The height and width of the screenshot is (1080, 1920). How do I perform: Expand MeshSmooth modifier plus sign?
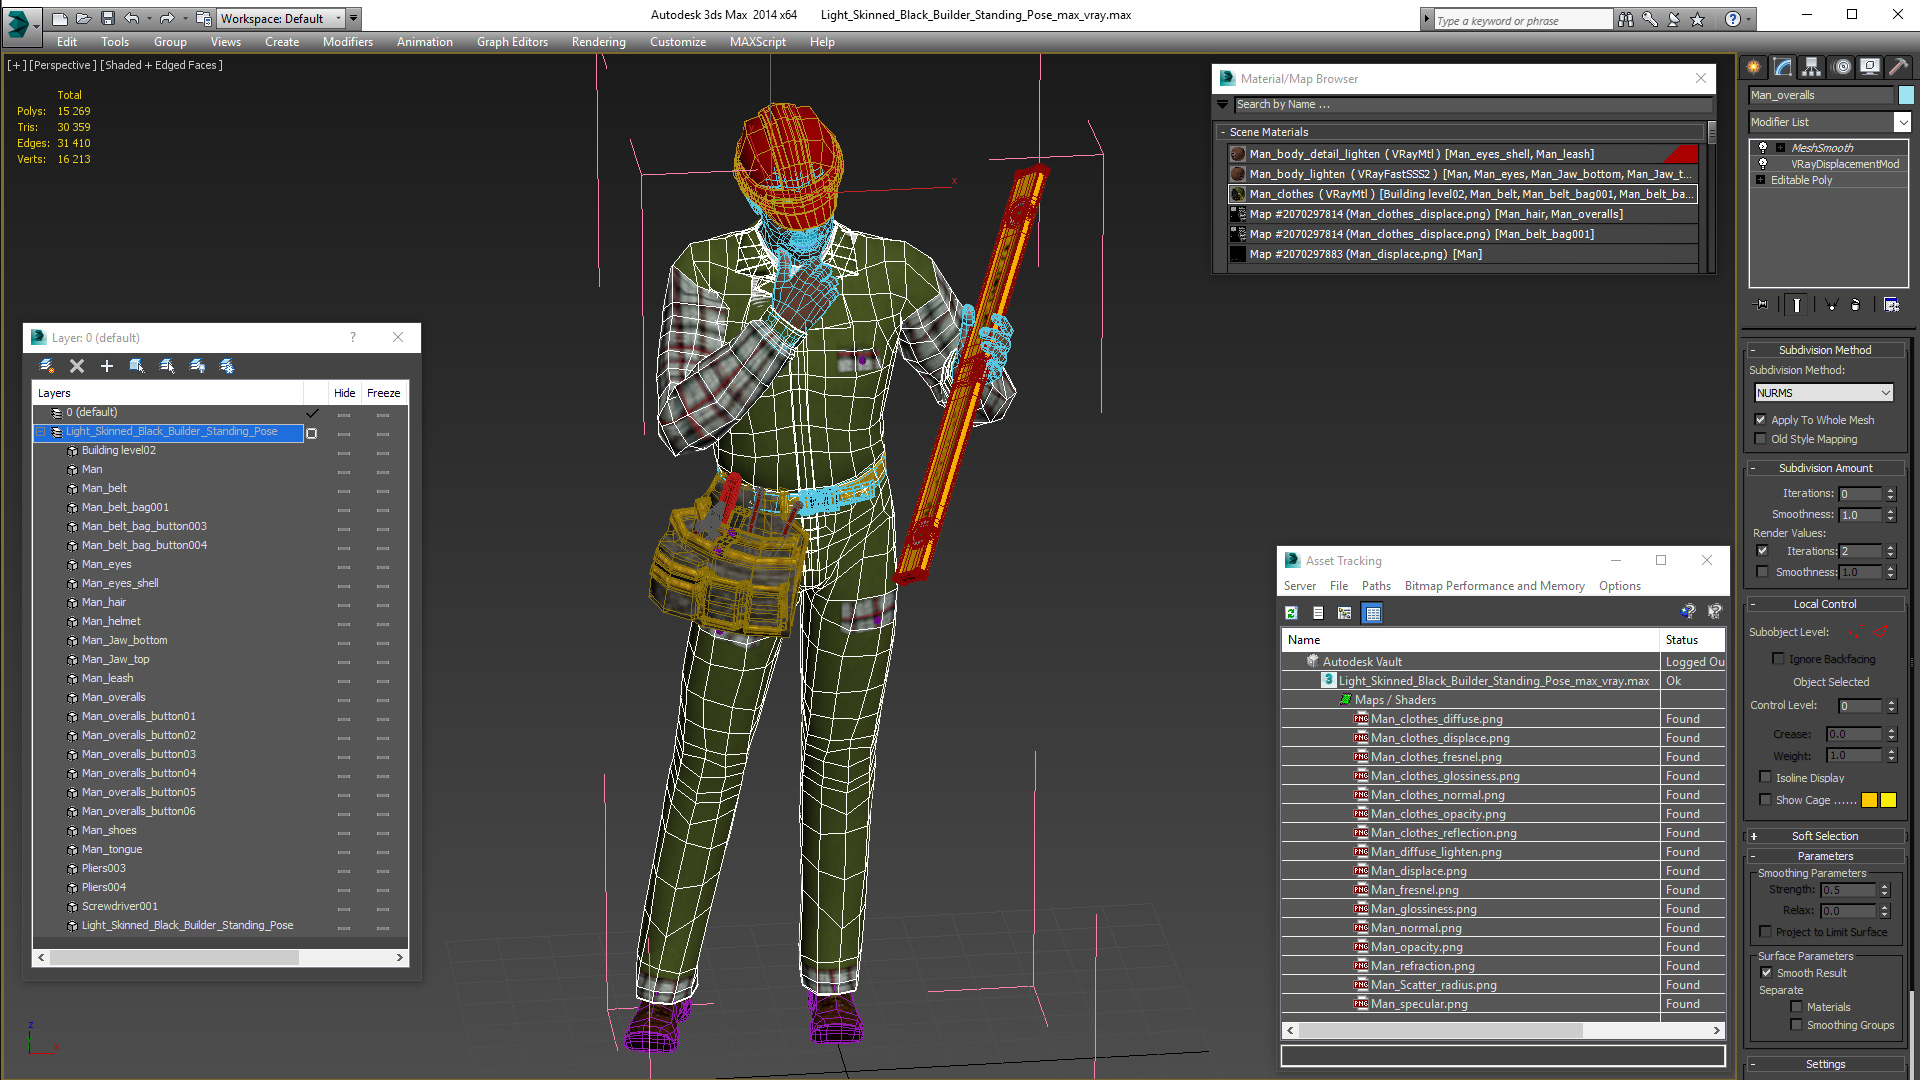pyautogui.click(x=1780, y=148)
